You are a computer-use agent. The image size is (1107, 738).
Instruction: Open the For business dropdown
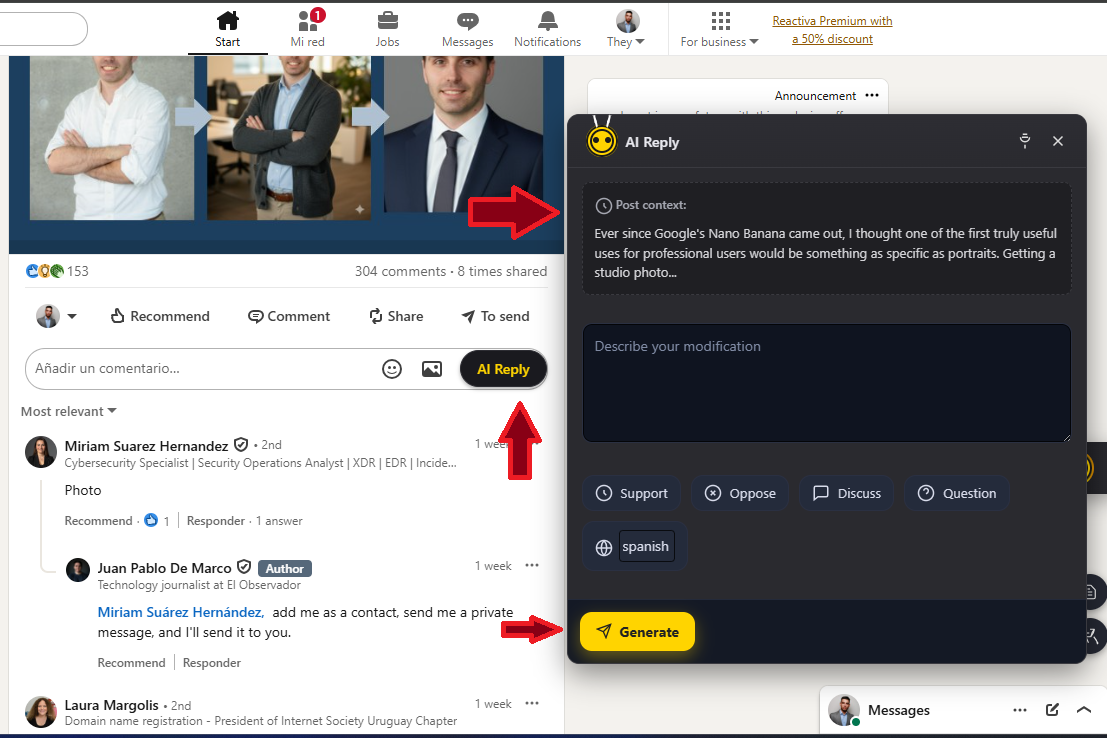[719, 30]
